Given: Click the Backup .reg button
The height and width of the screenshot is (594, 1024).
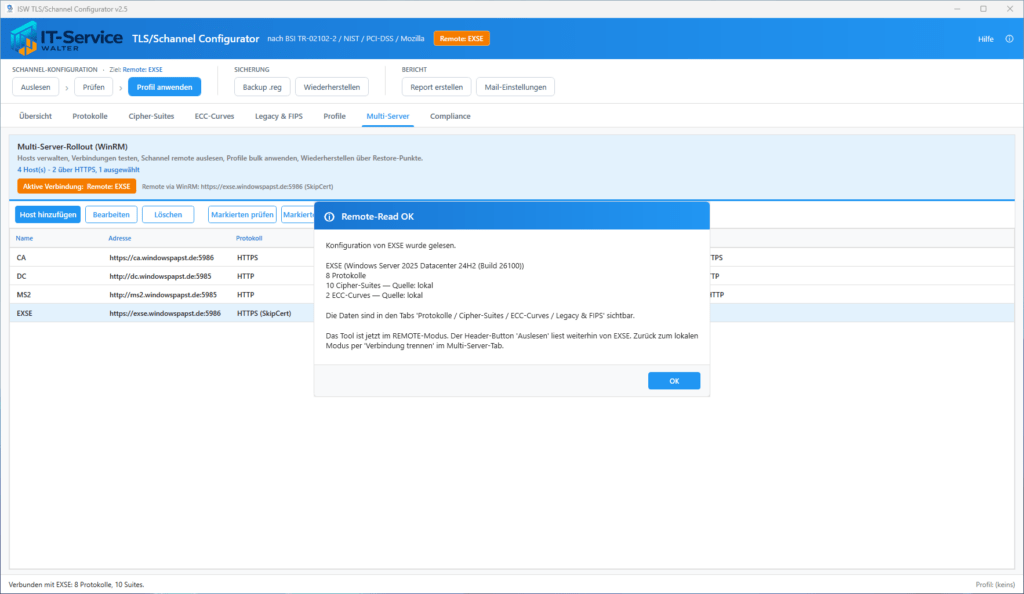Looking at the screenshot, I should click(x=262, y=87).
